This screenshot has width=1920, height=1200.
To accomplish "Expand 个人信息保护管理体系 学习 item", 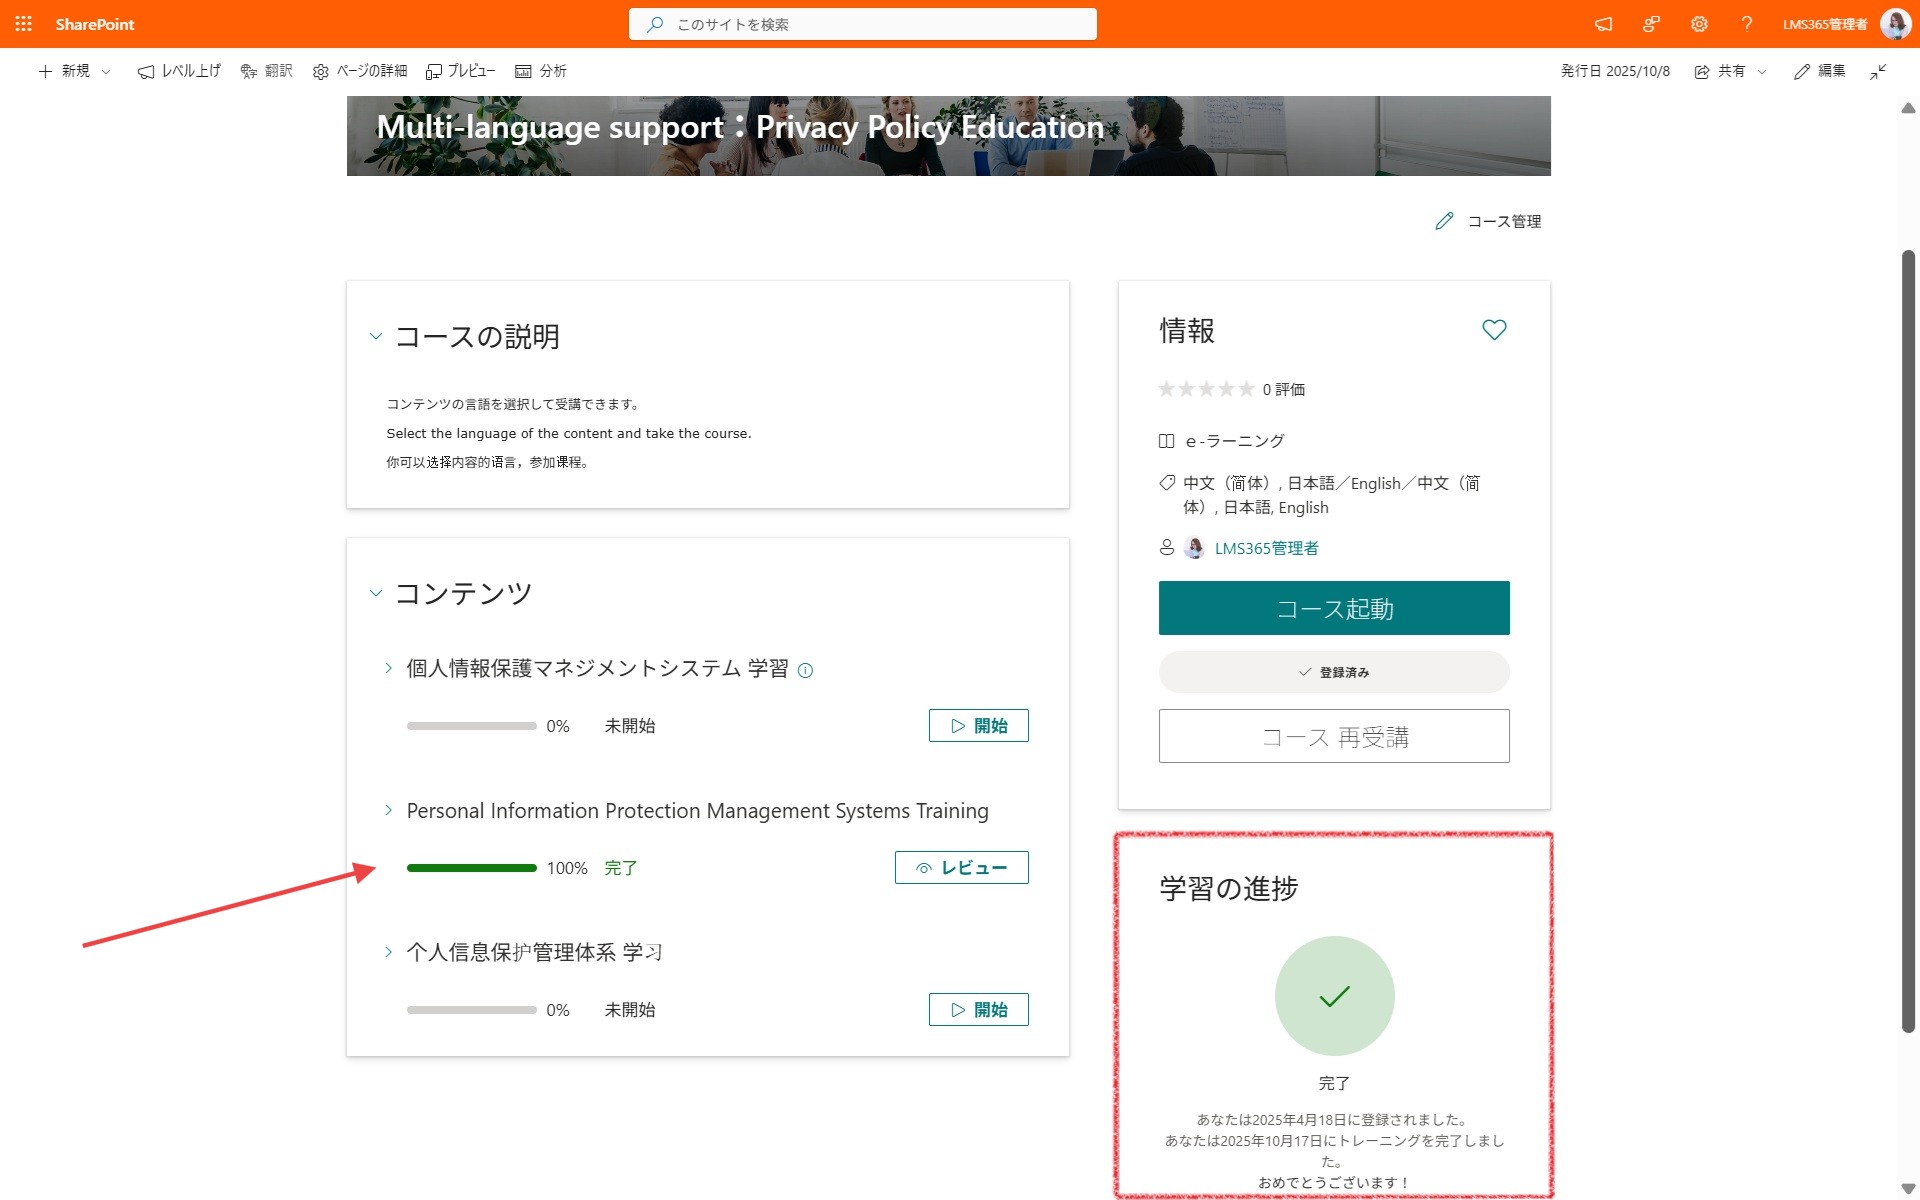I will 388,952.
